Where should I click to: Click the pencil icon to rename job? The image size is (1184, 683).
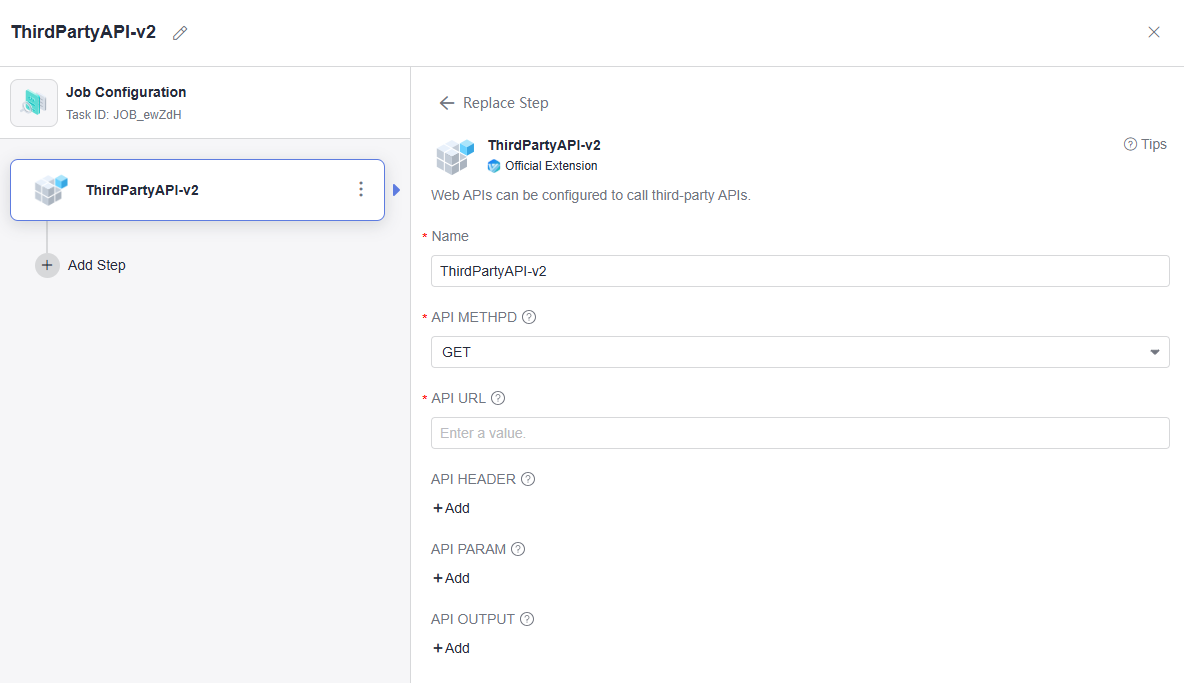click(180, 33)
